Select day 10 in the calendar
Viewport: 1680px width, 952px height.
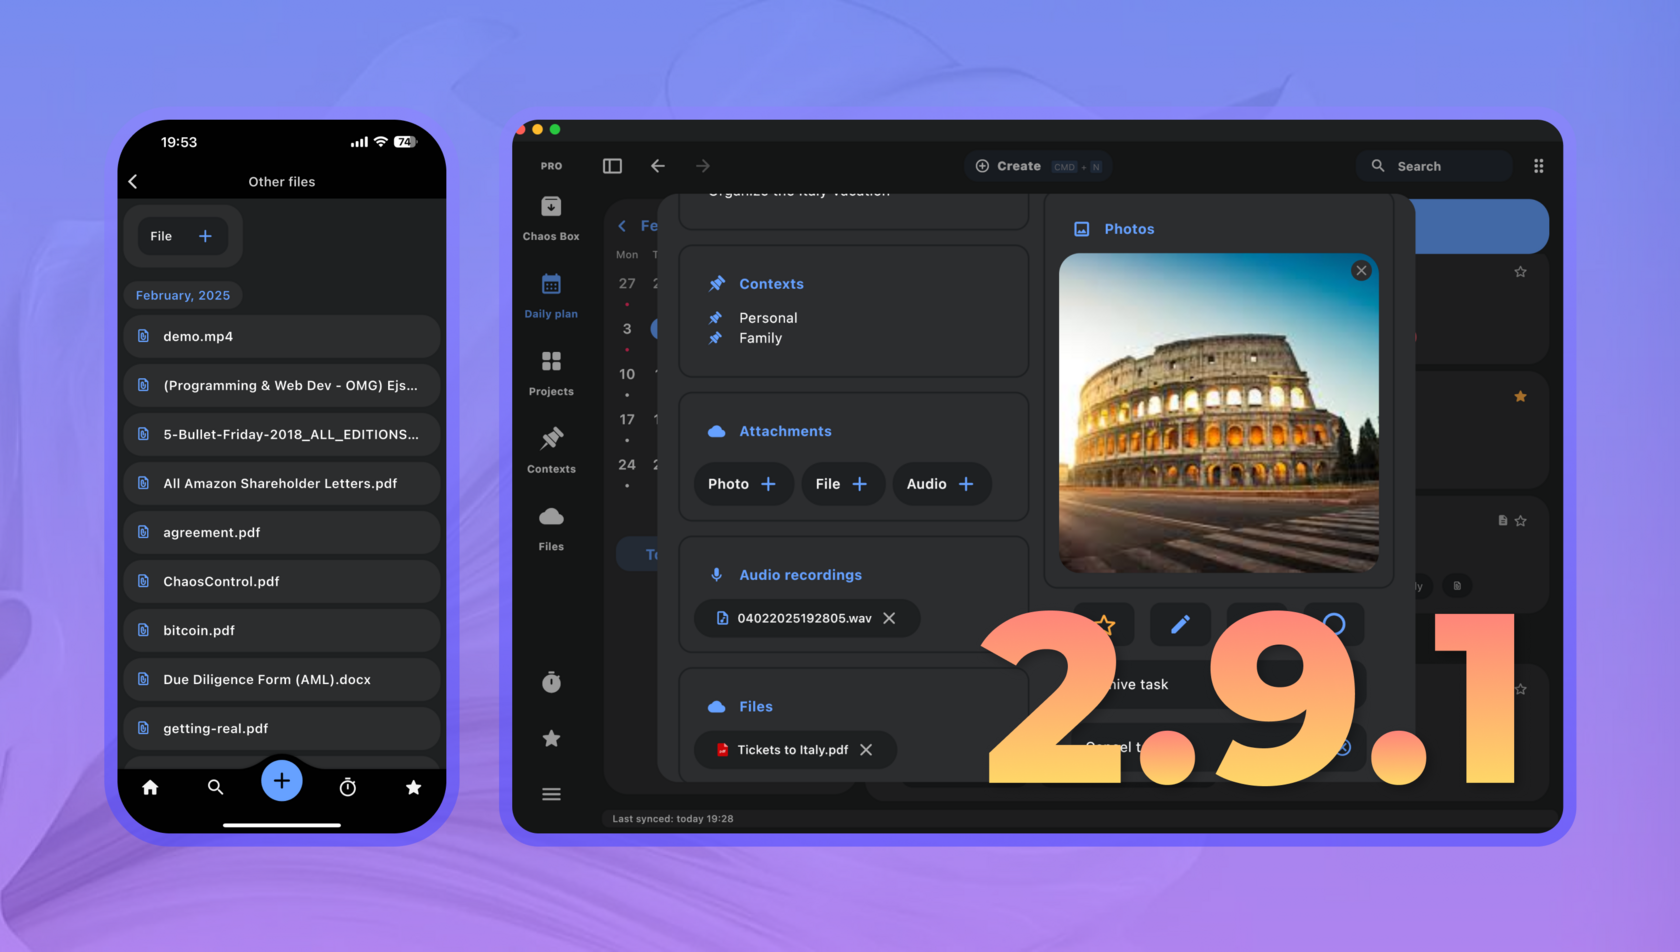[x=627, y=374]
